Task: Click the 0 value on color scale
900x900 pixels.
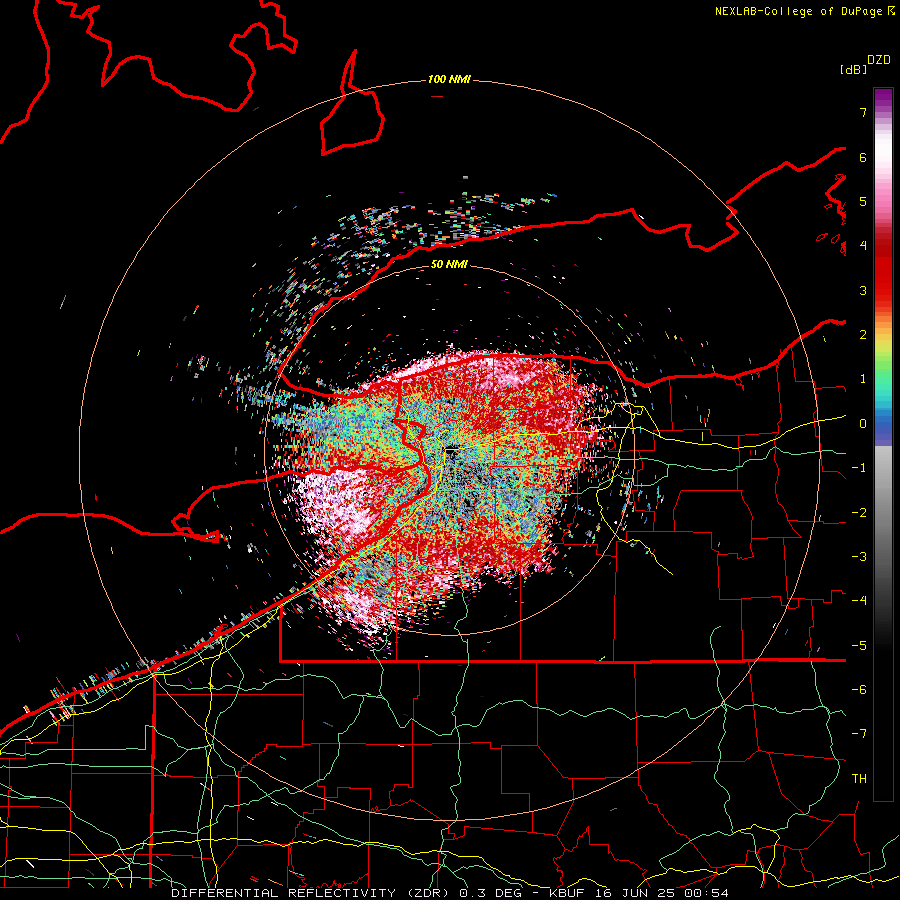Action: pos(863,424)
